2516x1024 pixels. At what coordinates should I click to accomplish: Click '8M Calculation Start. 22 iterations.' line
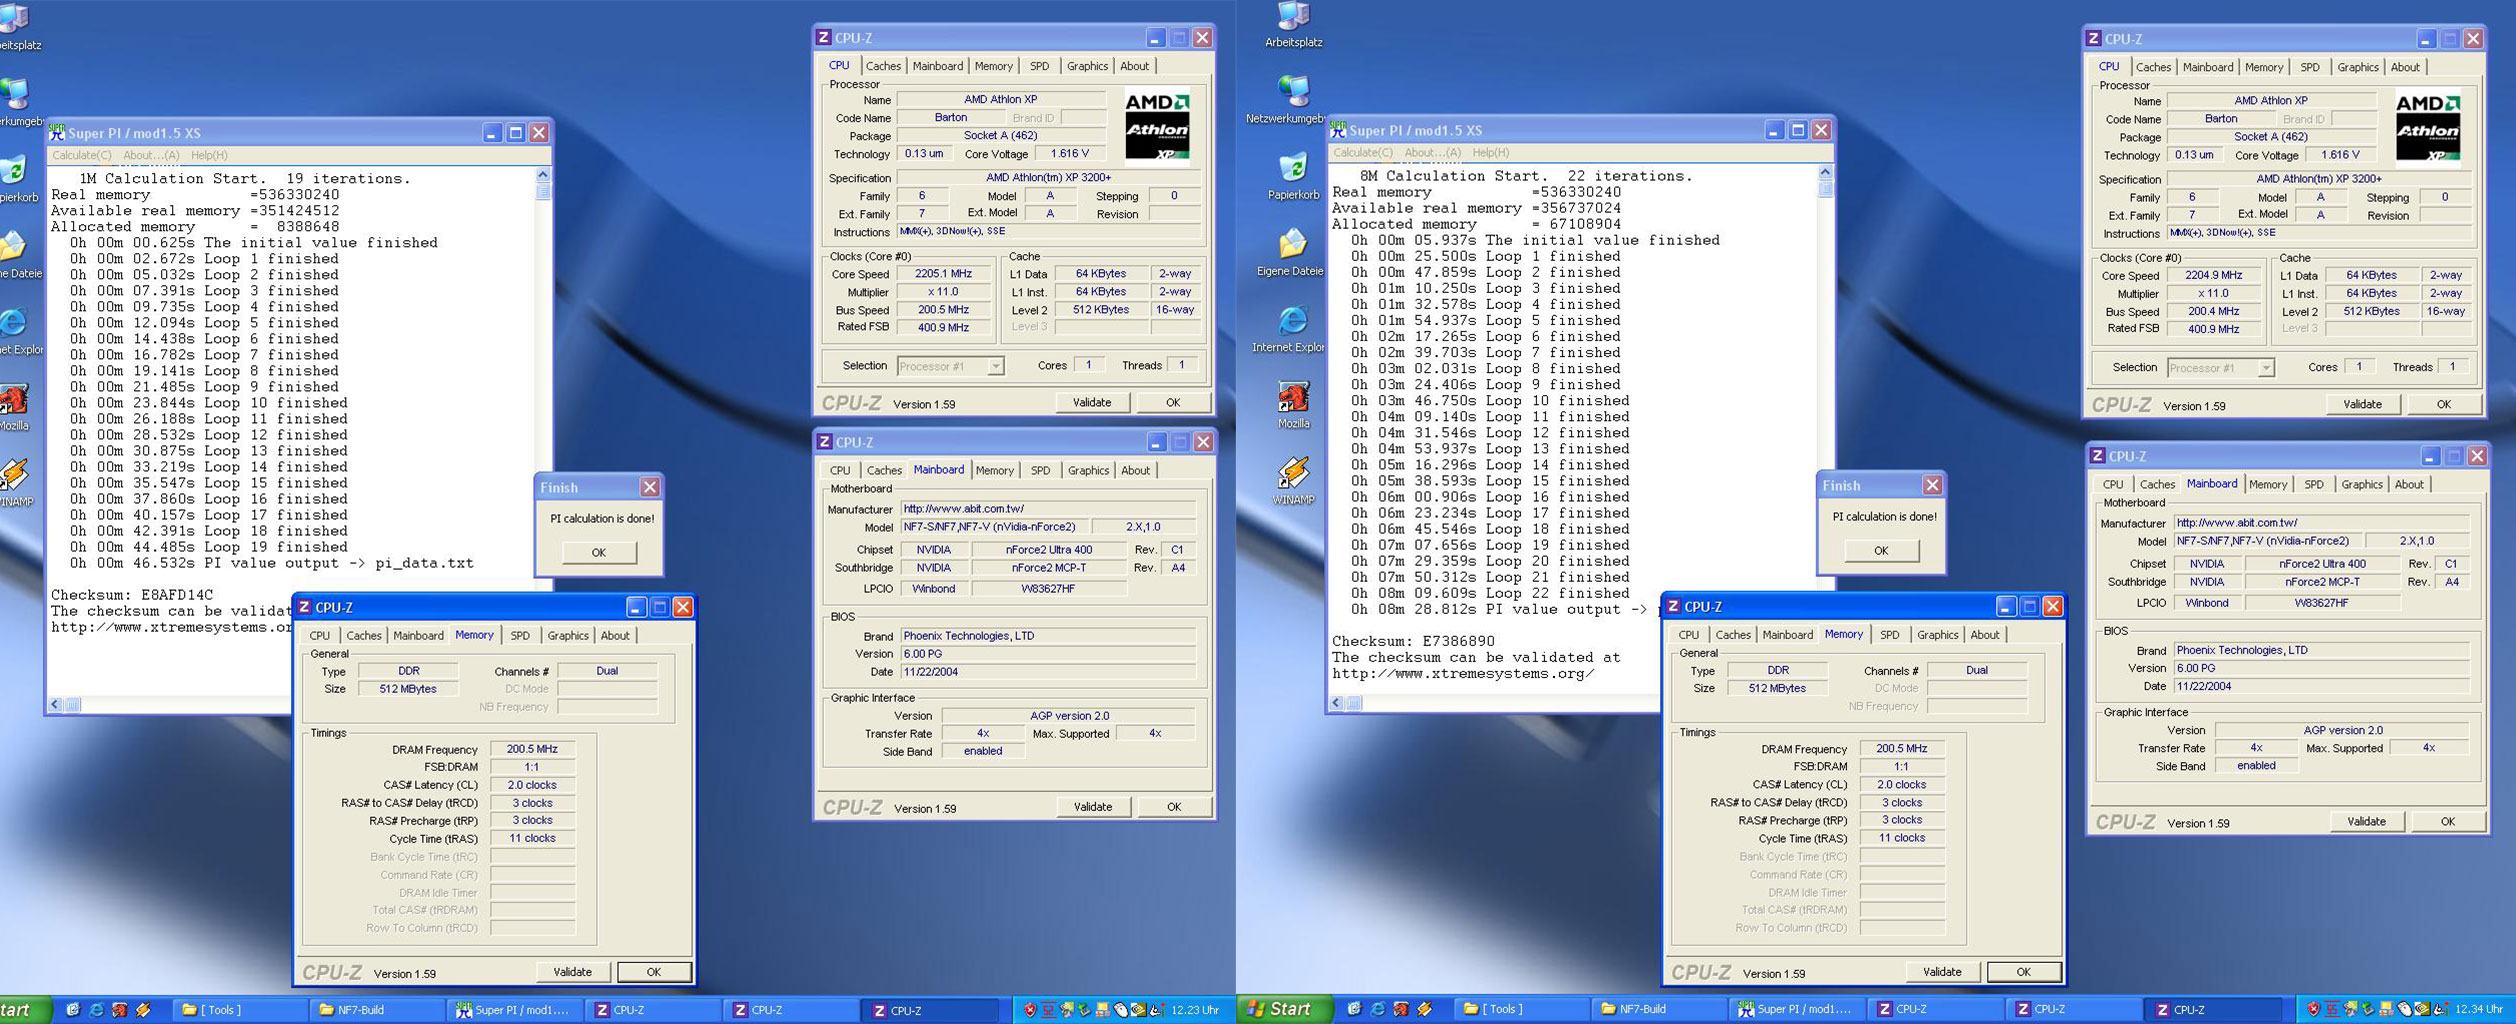coord(1526,176)
